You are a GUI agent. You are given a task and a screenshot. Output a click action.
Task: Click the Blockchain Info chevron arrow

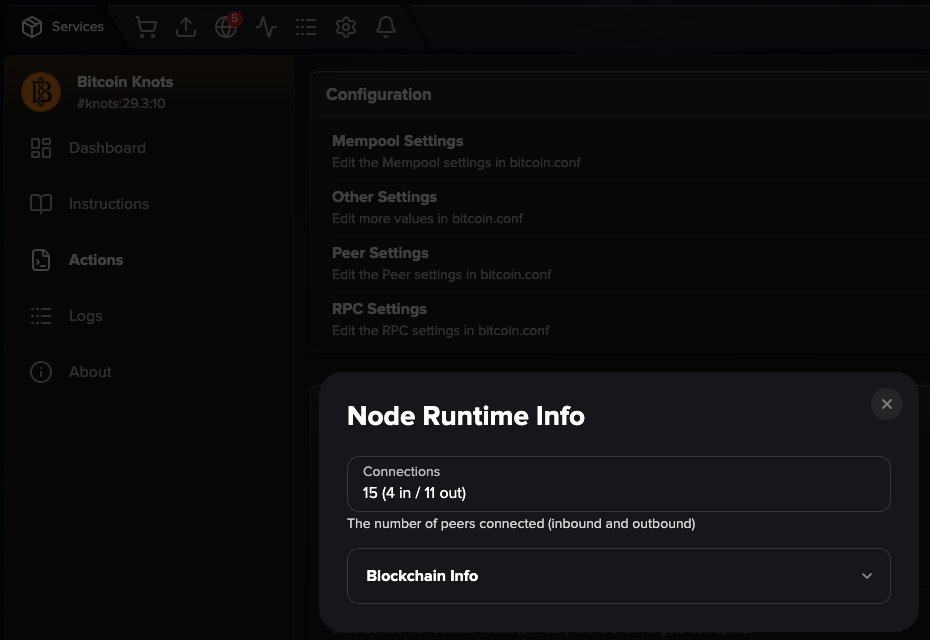tap(867, 576)
